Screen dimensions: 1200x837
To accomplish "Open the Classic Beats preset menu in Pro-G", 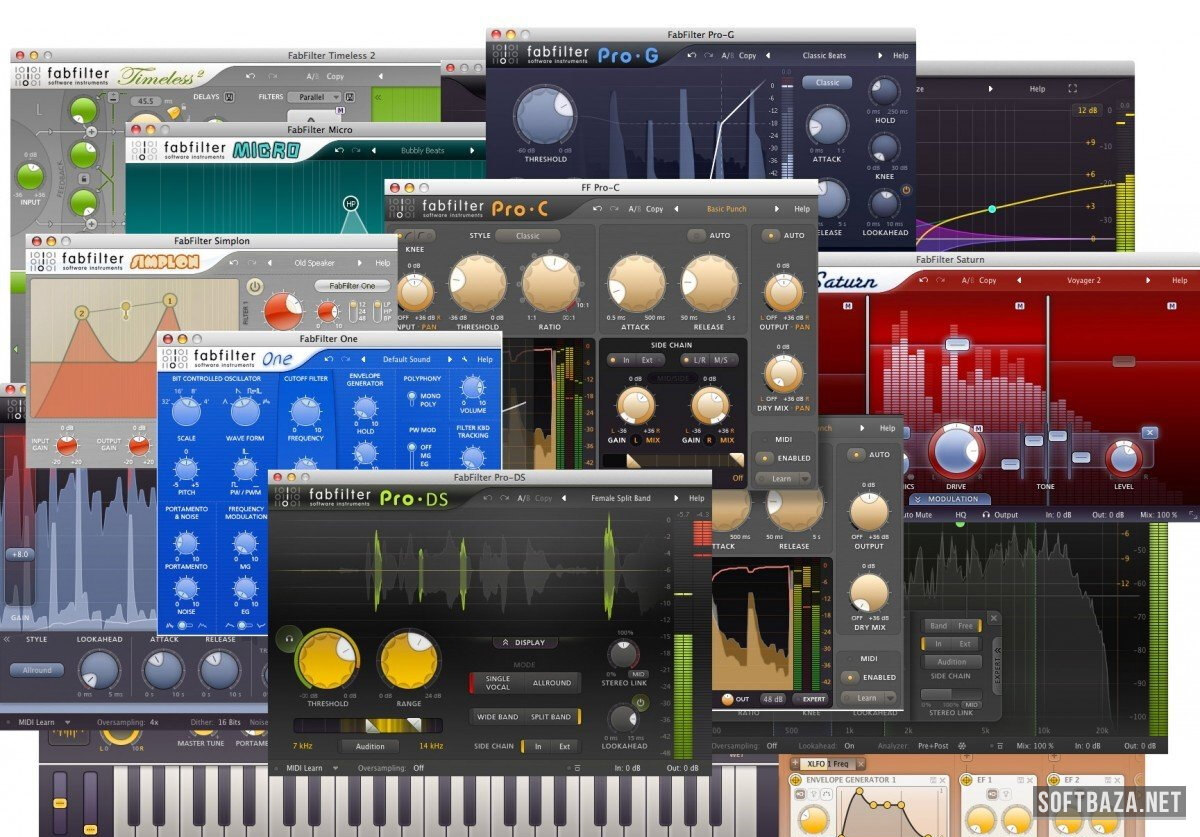I will pos(824,56).
